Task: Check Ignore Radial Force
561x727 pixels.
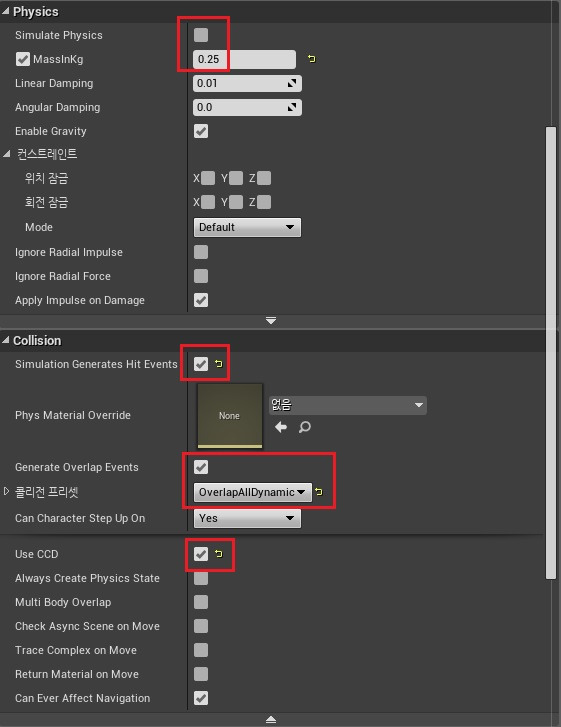Action: [x=201, y=276]
